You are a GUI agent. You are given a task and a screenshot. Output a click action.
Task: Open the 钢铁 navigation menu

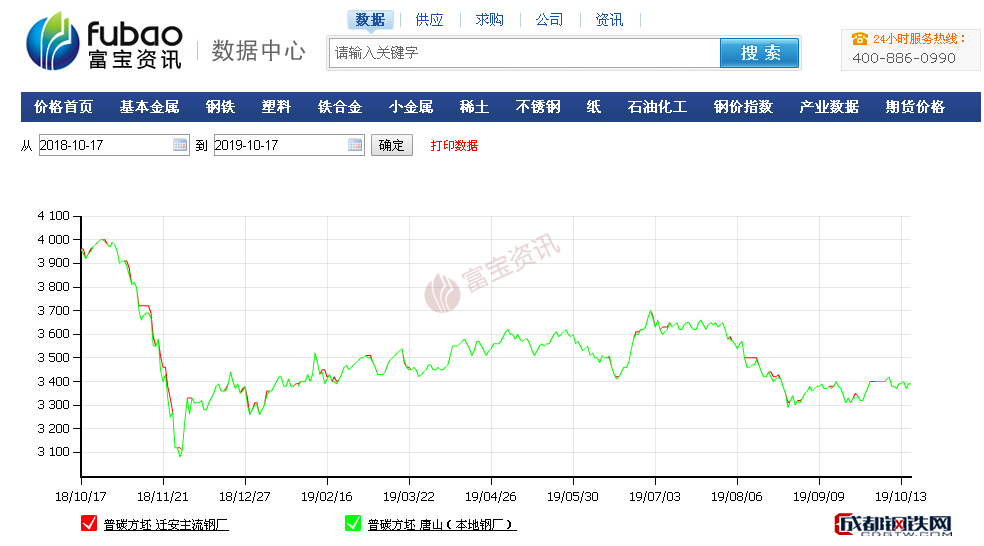pyautogui.click(x=220, y=107)
